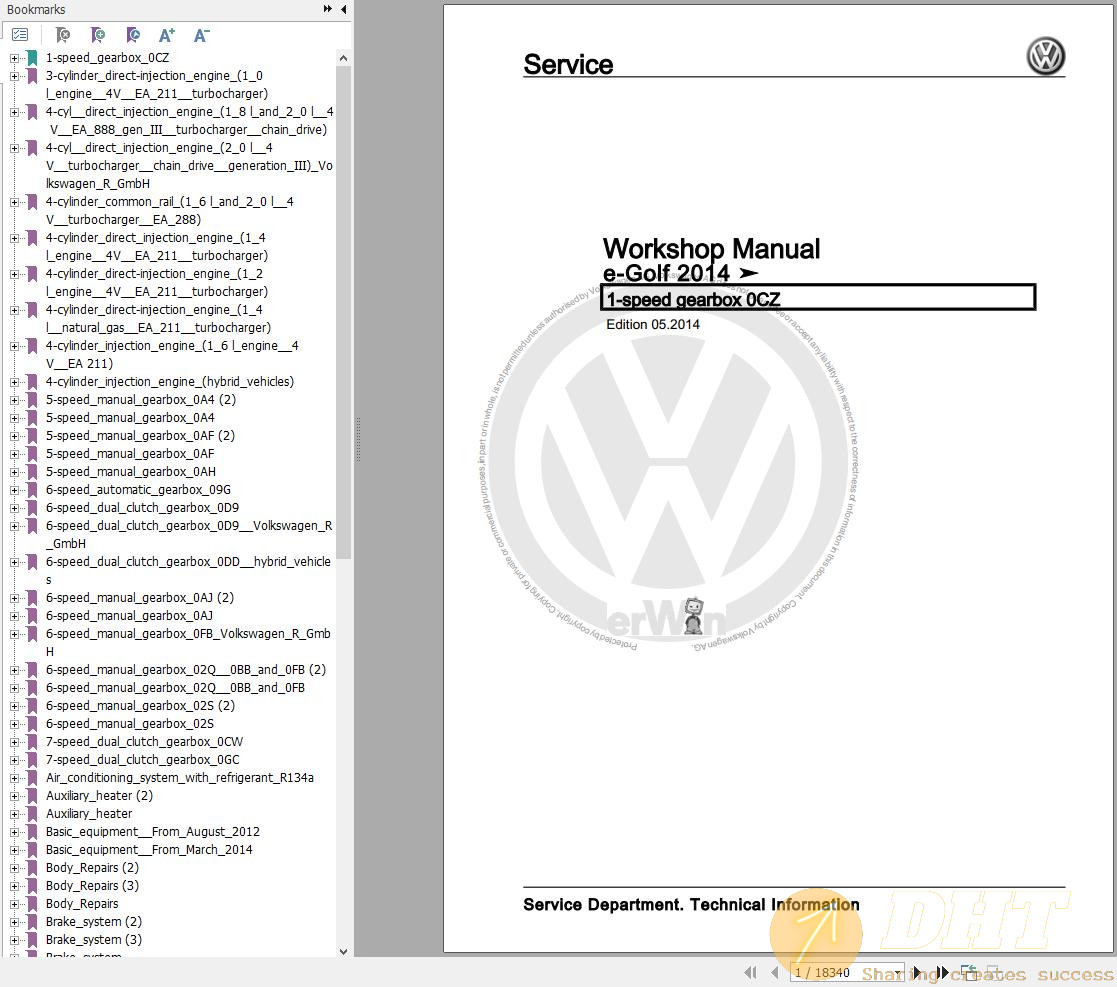Go to the next page
The image size is (1117, 987).
click(x=918, y=972)
